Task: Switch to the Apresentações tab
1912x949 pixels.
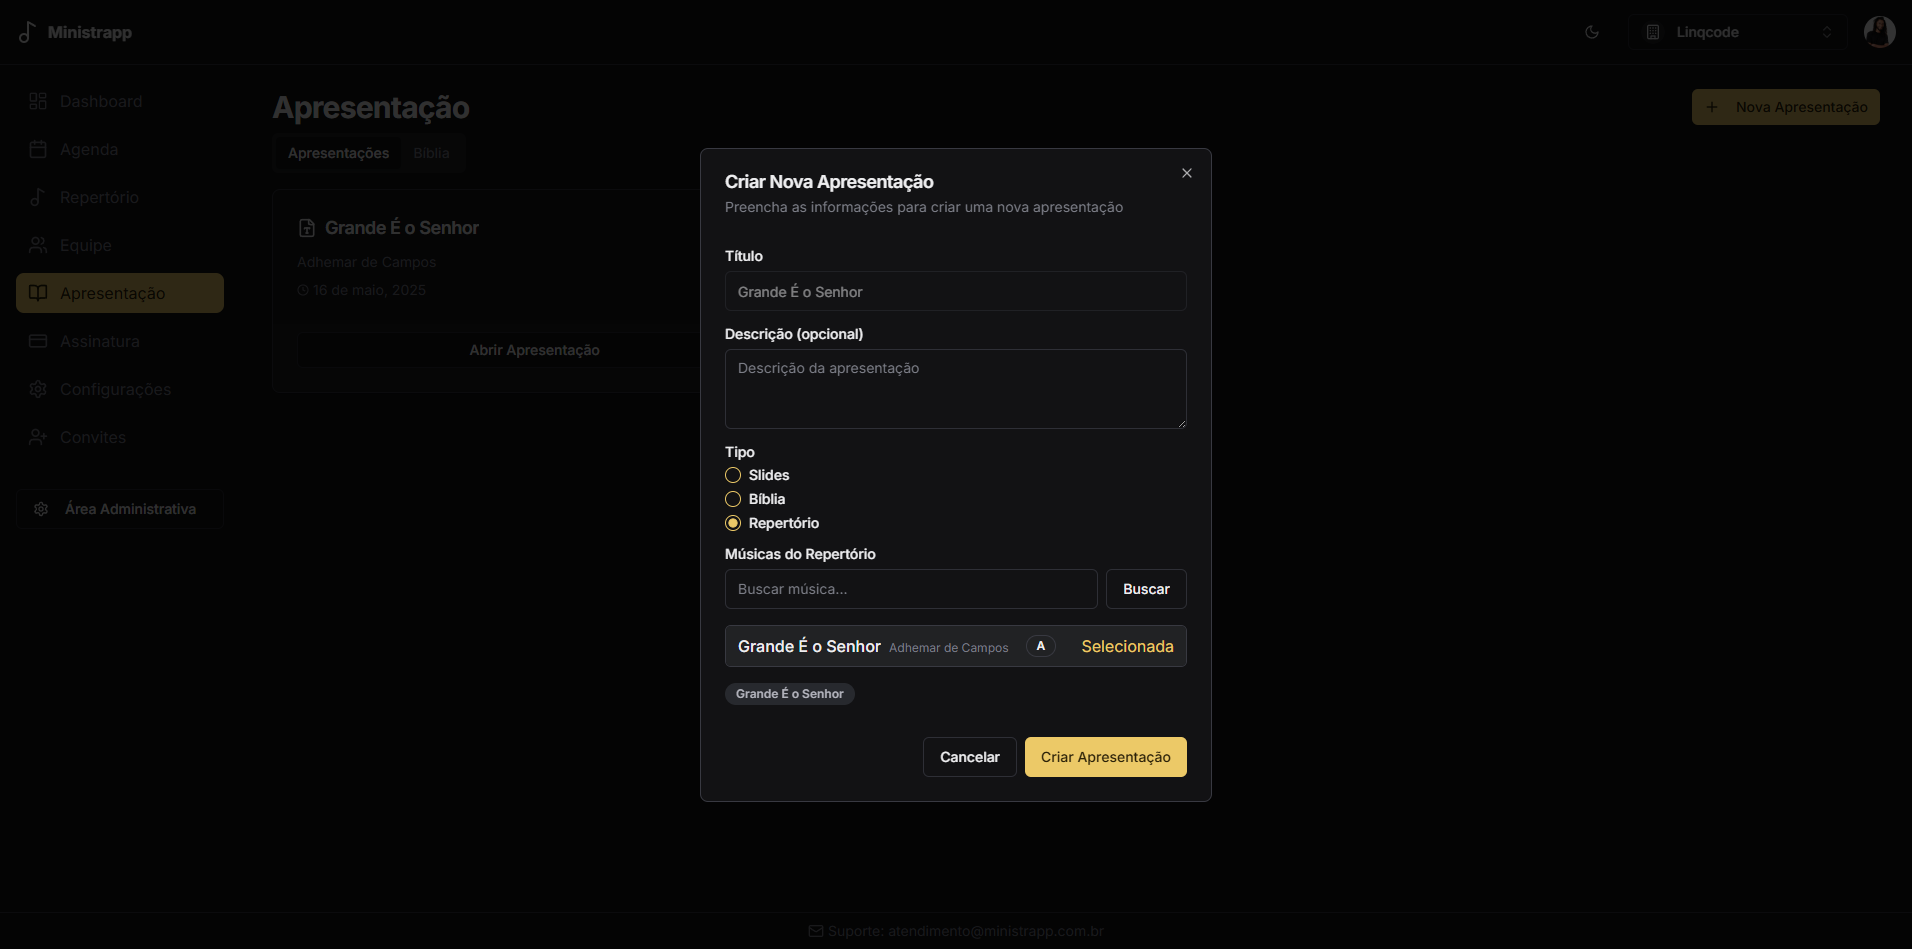Action: click(x=337, y=152)
